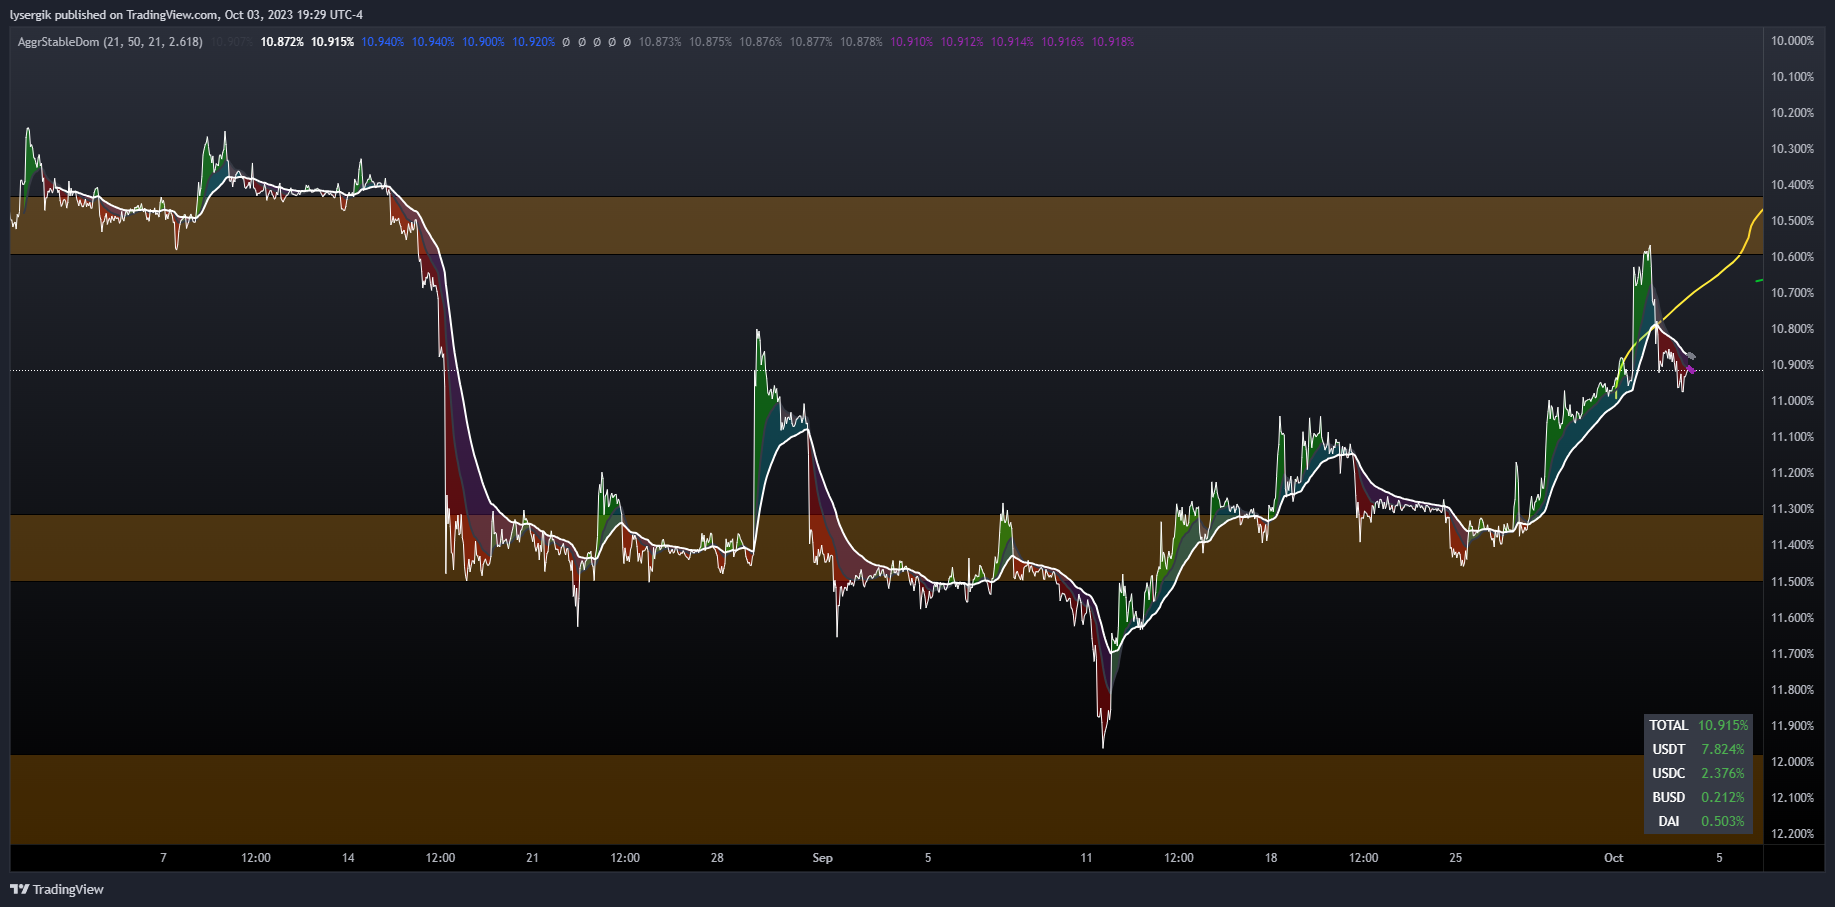The height and width of the screenshot is (907, 1835).
Task: Click the 10.914% magenta legend value
Action: (x=1012, y=42)
